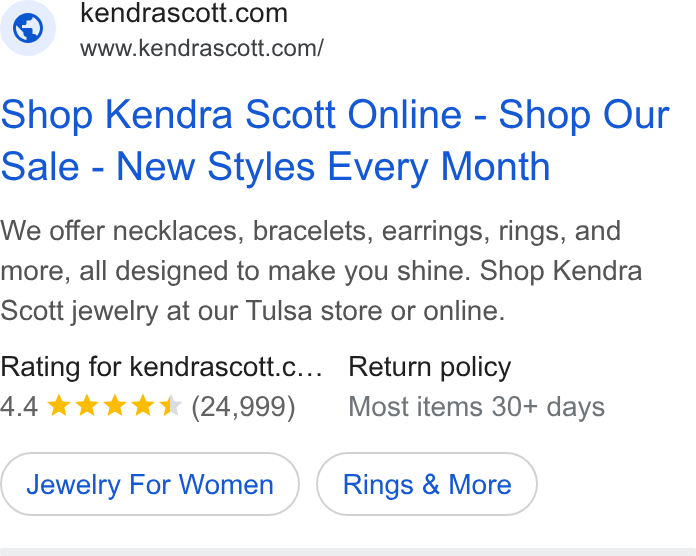Click the third gold star
Viewport: 696px width, 556px height.
(115, 405)
